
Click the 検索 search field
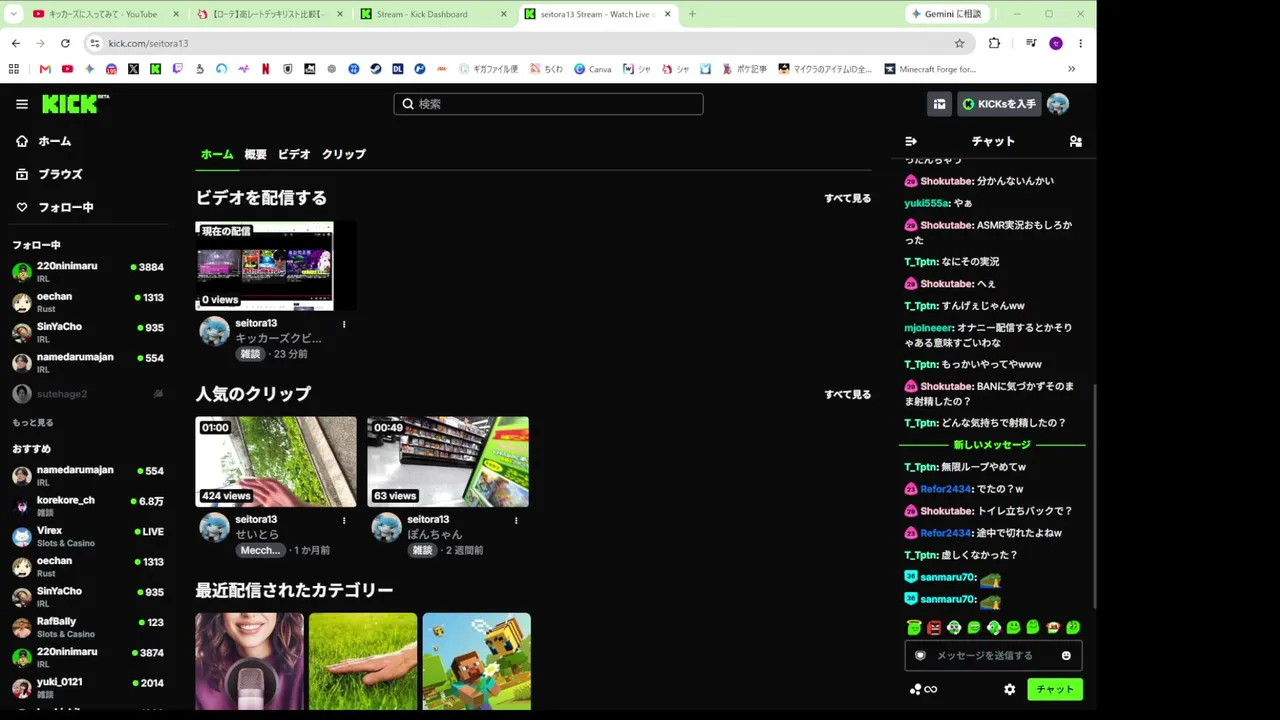point(548,104)
